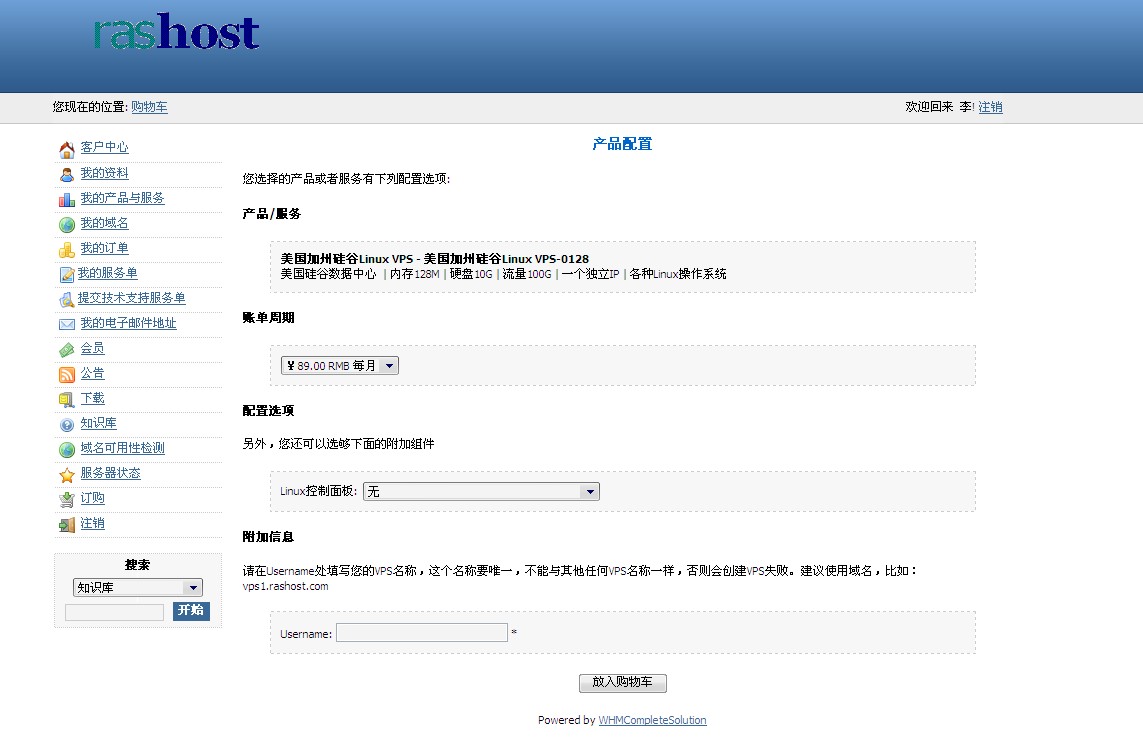Click the search text box in sidebar
Viewport: 1143px width, 743px height.
click(x=114, y=612)
